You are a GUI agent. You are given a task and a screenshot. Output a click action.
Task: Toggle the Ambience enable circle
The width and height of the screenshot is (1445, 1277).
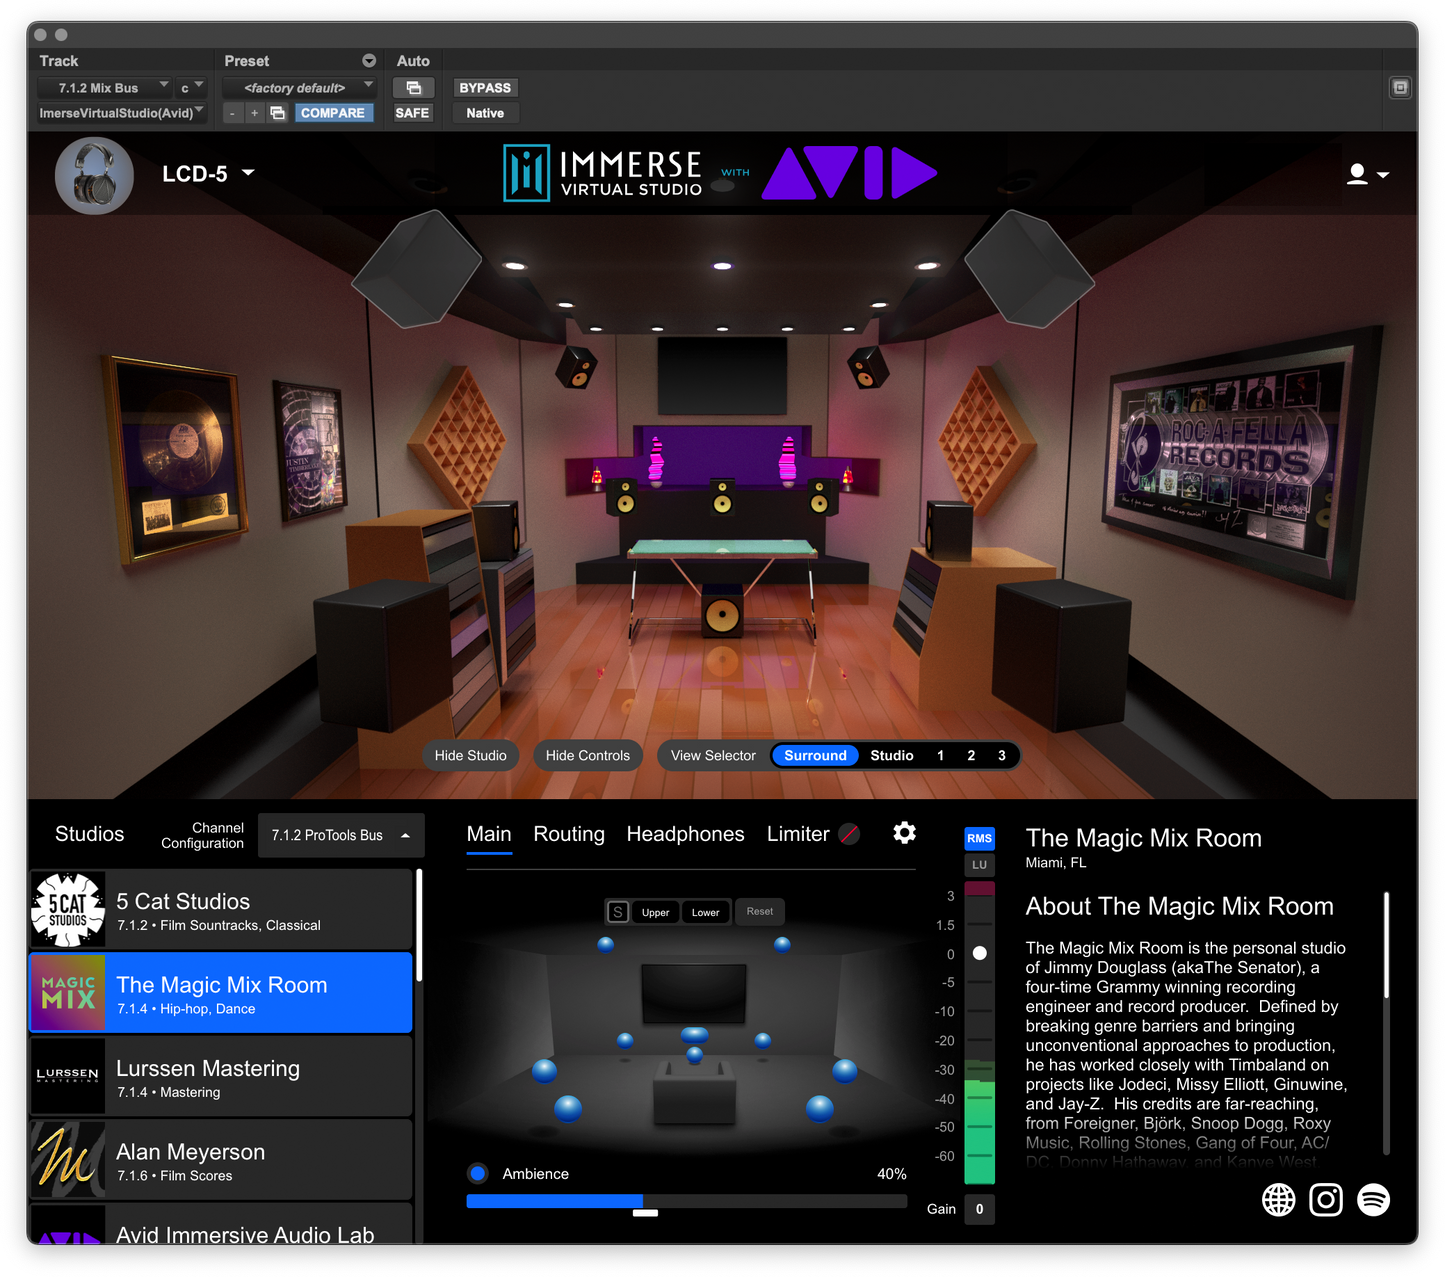tap(478, 1174)
